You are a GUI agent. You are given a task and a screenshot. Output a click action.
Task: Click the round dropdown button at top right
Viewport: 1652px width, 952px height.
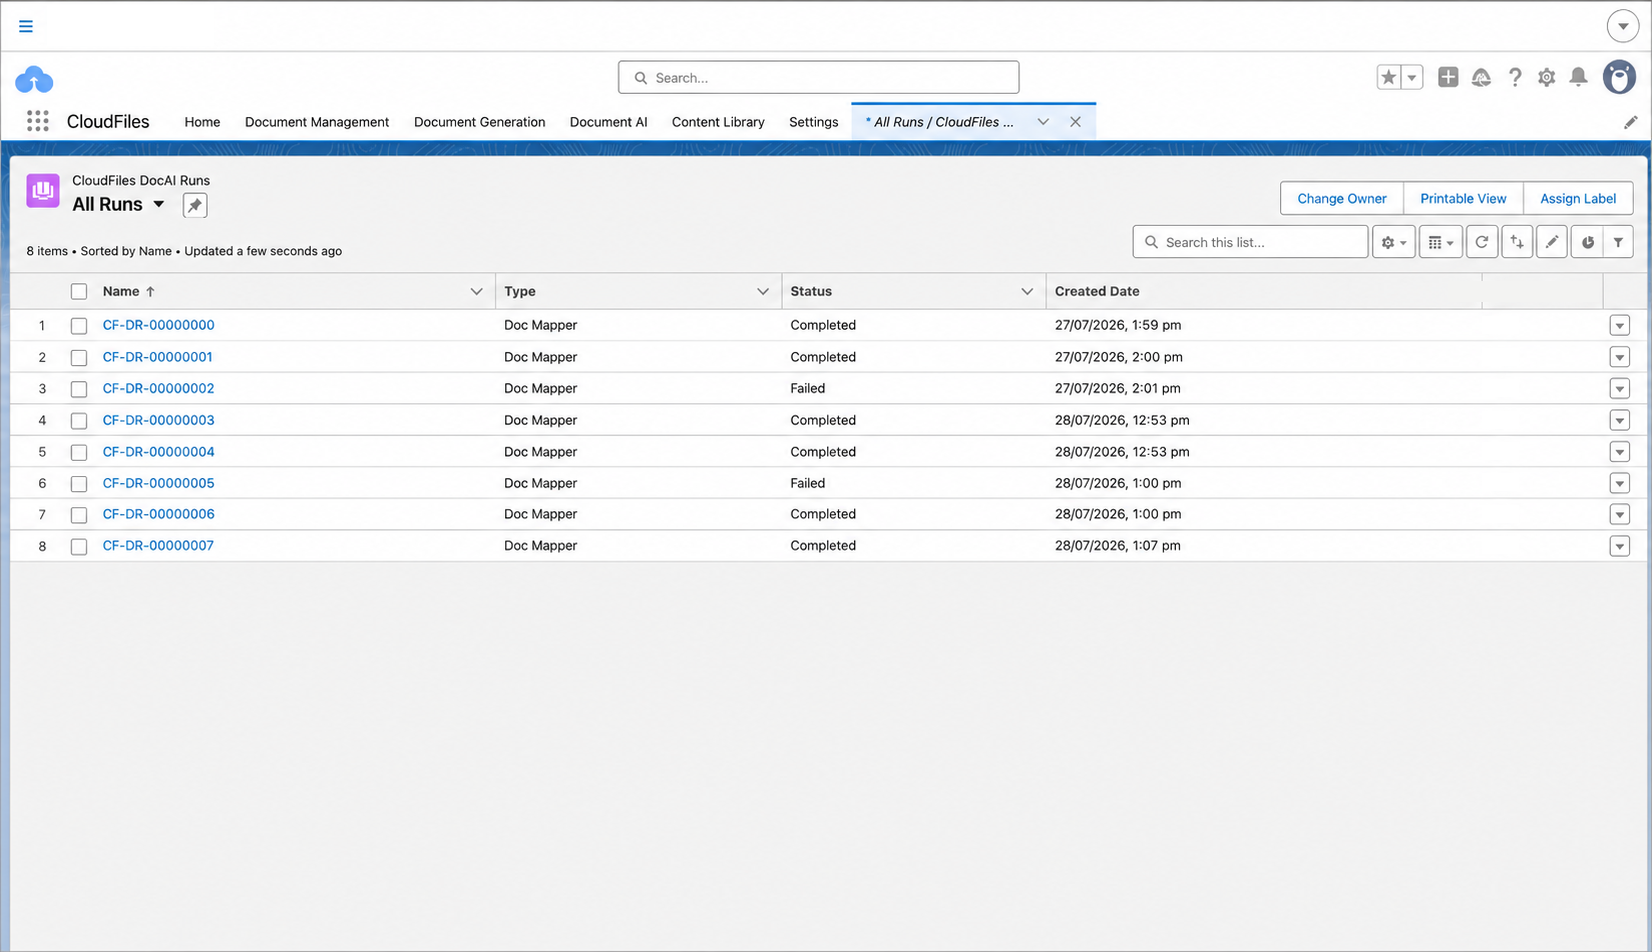pos(1623,26)
